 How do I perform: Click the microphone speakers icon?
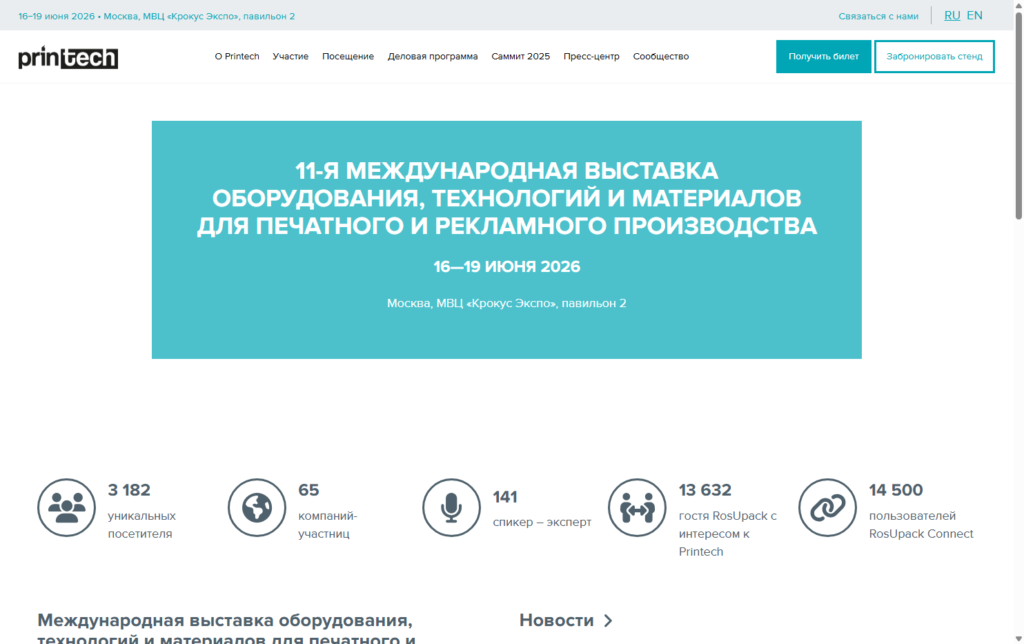point(451,508)
